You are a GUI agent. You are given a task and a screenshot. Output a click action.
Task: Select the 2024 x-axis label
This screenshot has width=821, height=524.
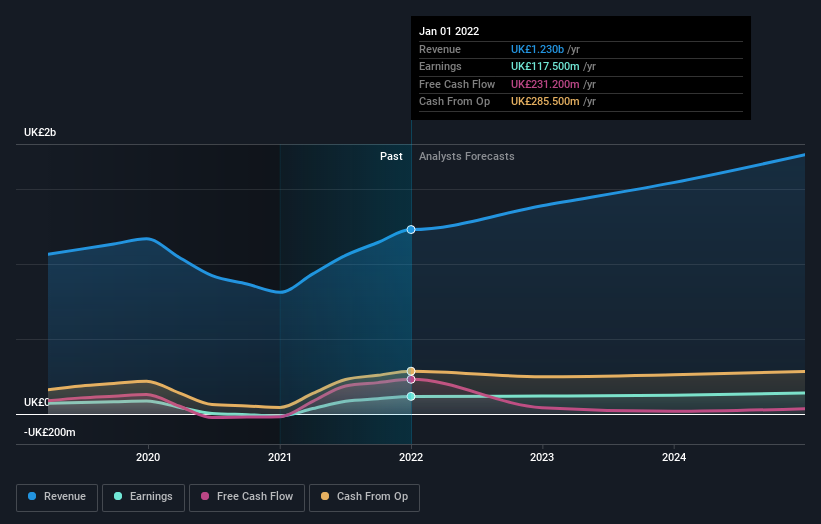[674, 457]
